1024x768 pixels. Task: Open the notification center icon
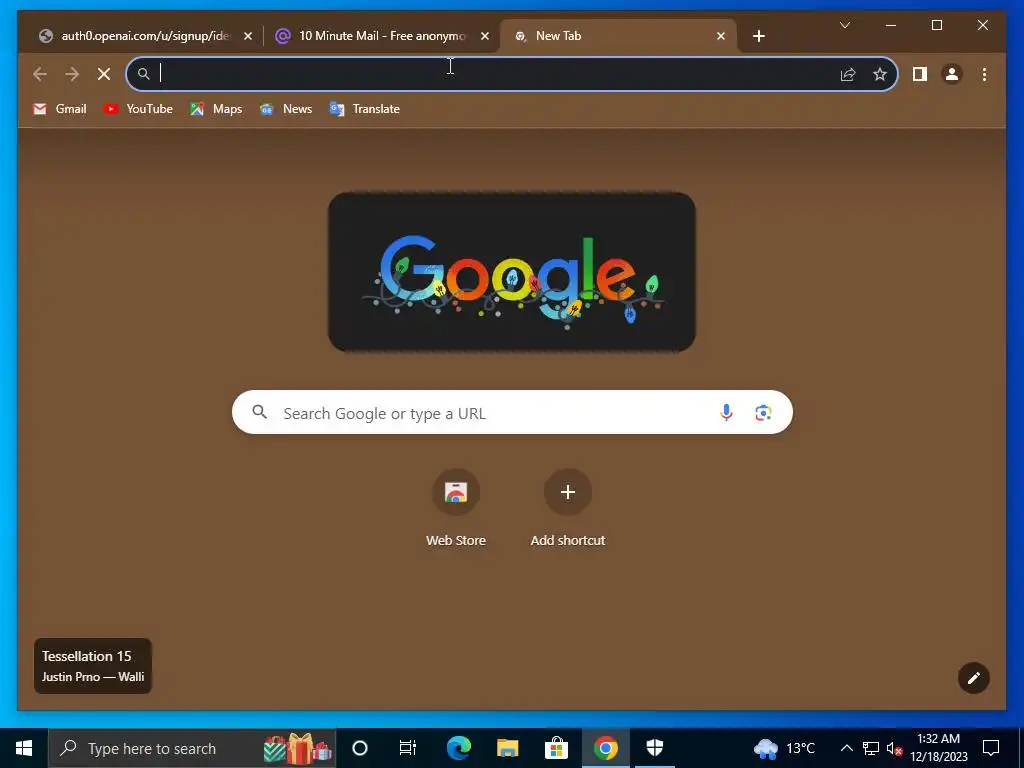(x=991, y=748)
